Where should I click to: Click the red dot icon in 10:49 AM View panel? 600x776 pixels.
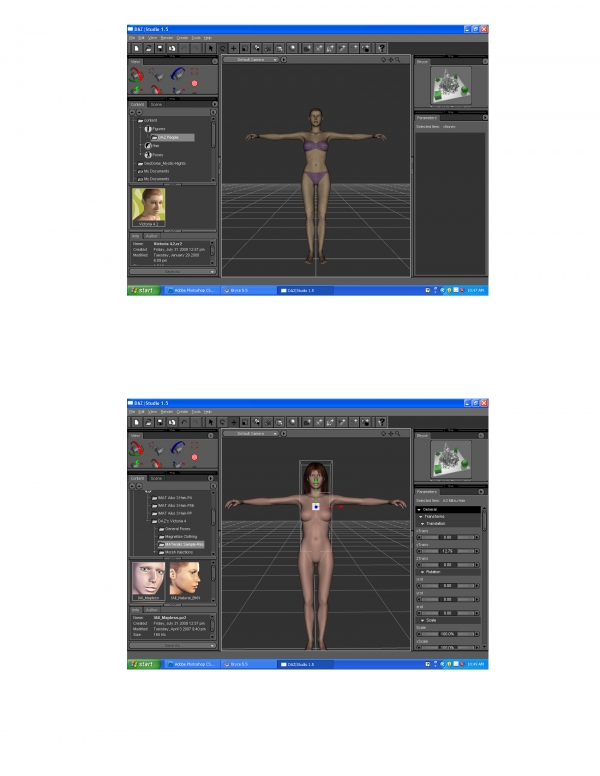pos(195,457)
